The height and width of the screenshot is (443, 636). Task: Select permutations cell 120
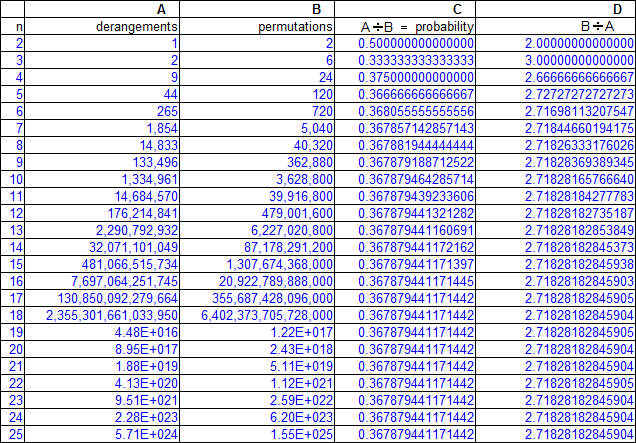(257, 94)
